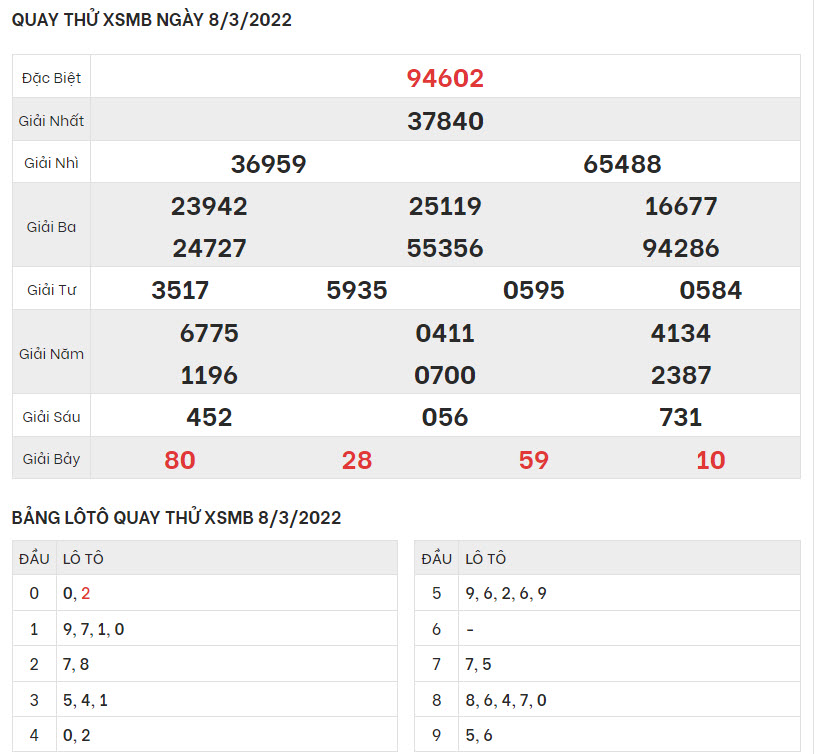
Task: Select the lô tô row with 9, 6, 2, 6, 9
Action: point(506,593)
